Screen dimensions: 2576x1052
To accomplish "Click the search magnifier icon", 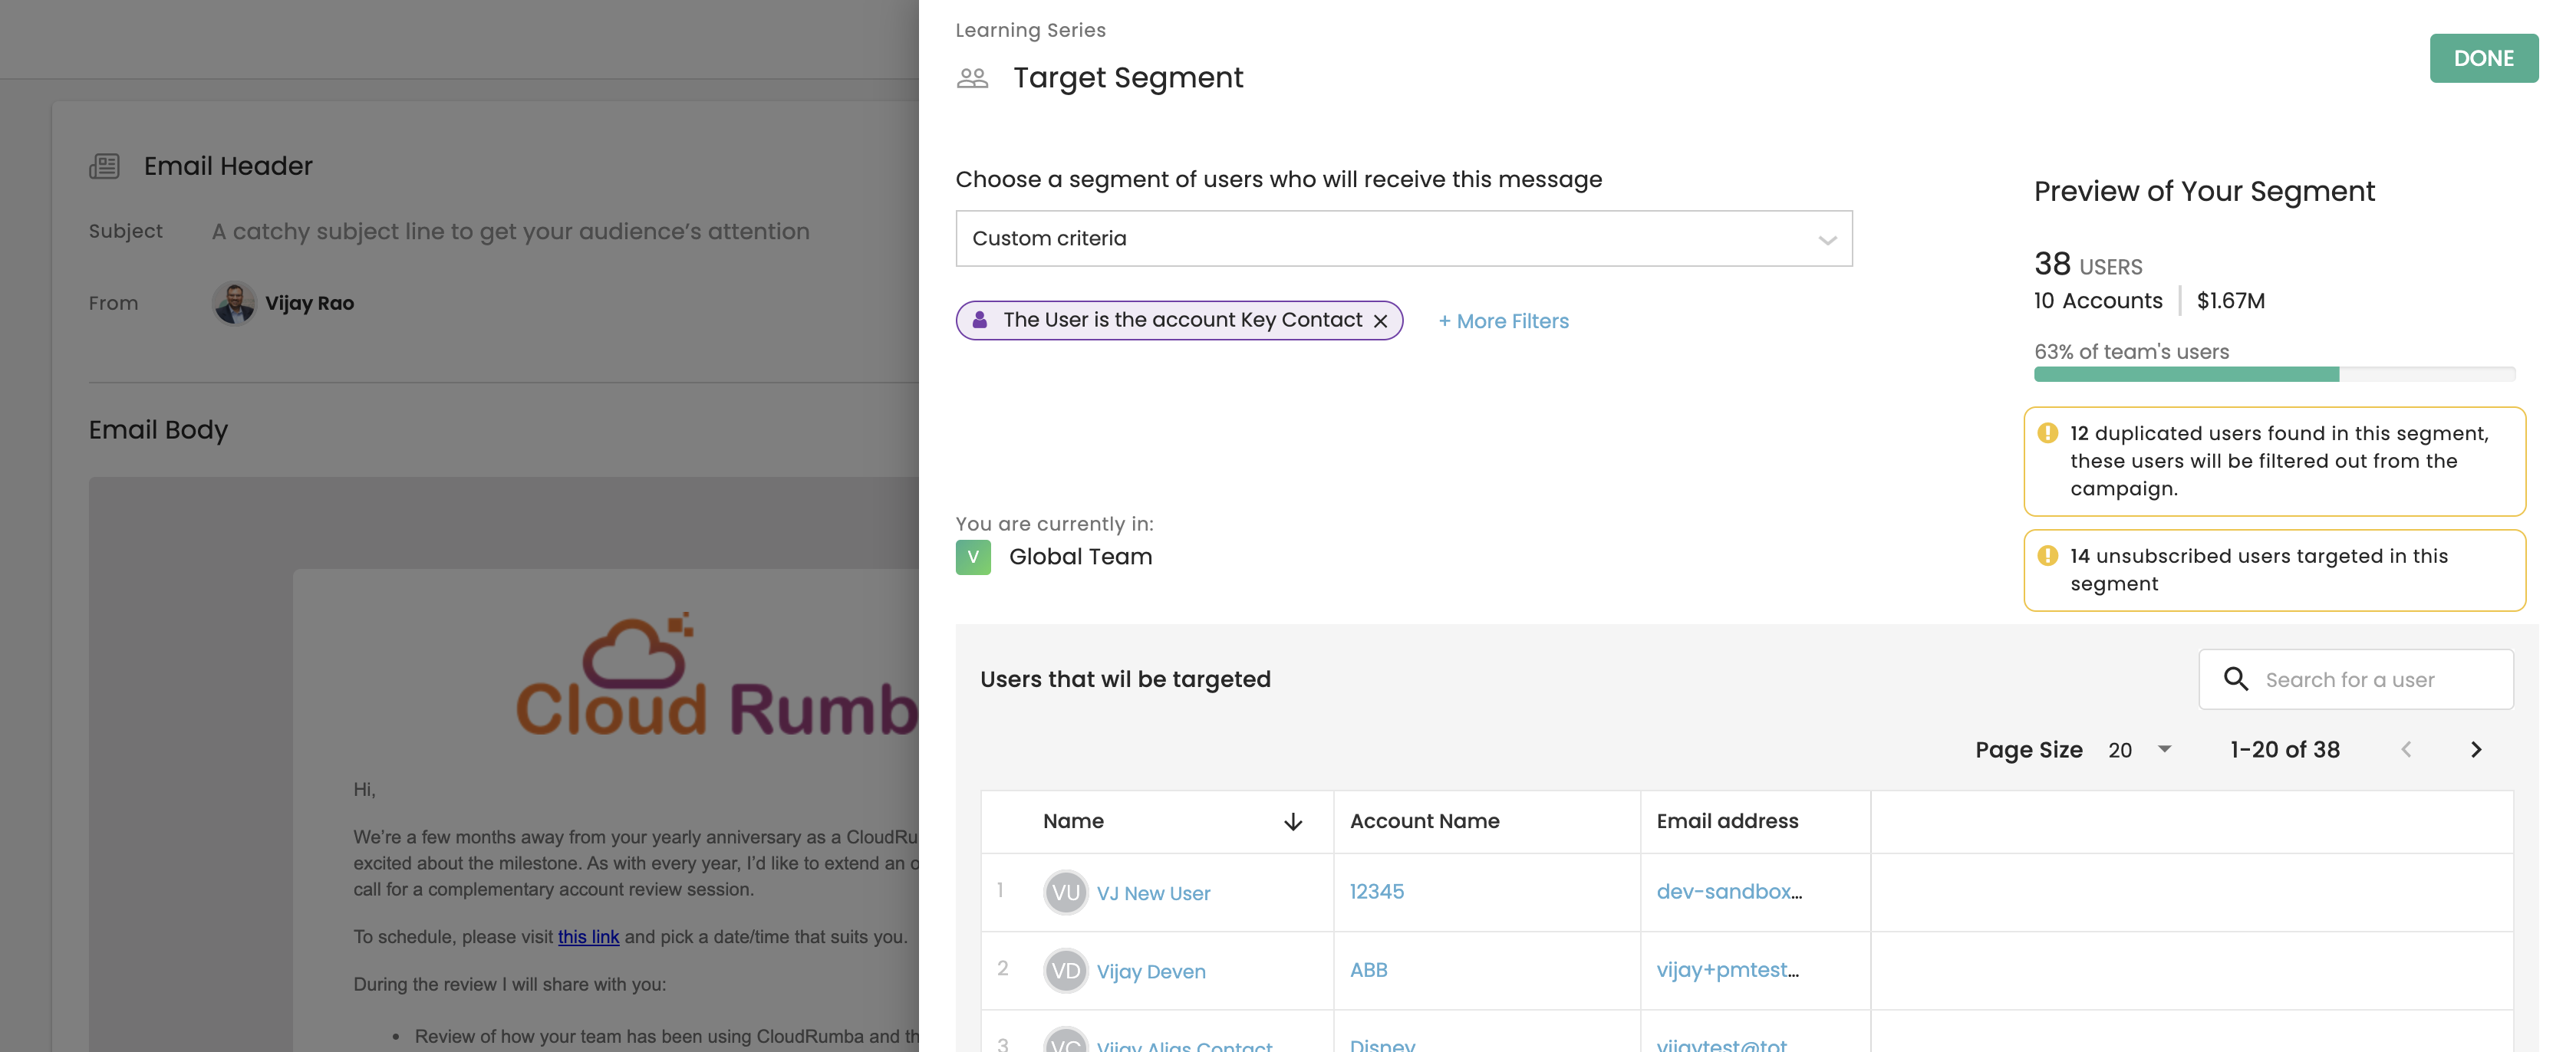I will [2235, 679].
